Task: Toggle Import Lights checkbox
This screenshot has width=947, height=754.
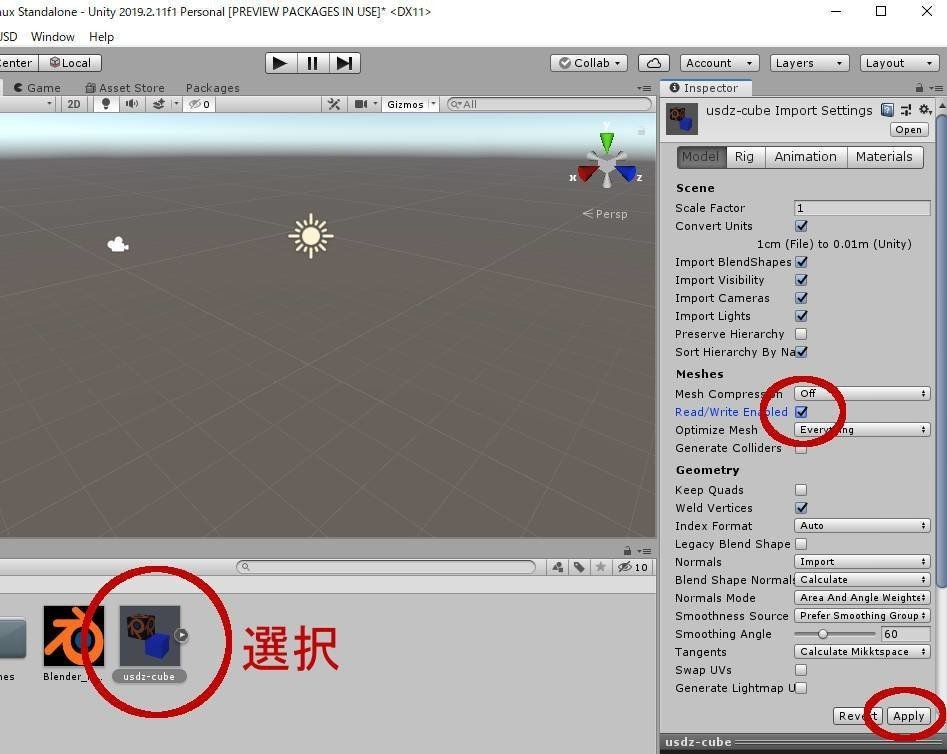Action: 801,316
